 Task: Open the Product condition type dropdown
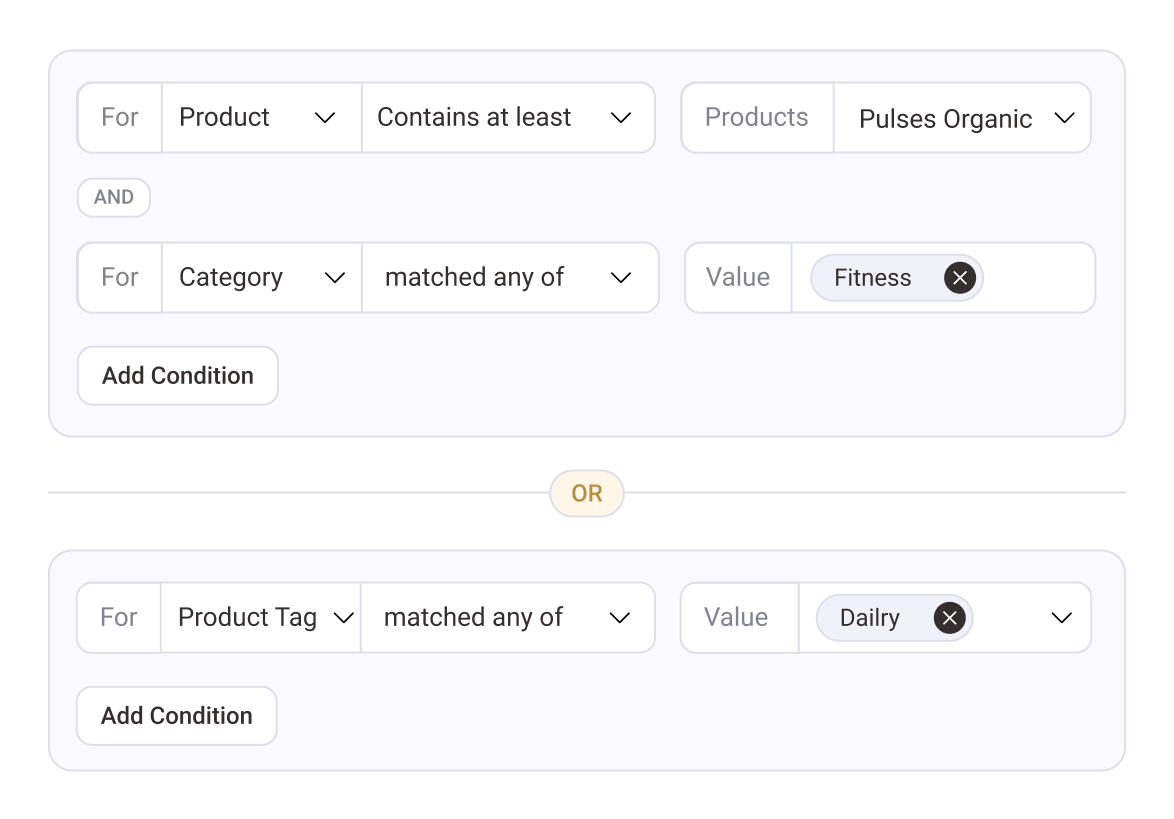pos(261,118)
